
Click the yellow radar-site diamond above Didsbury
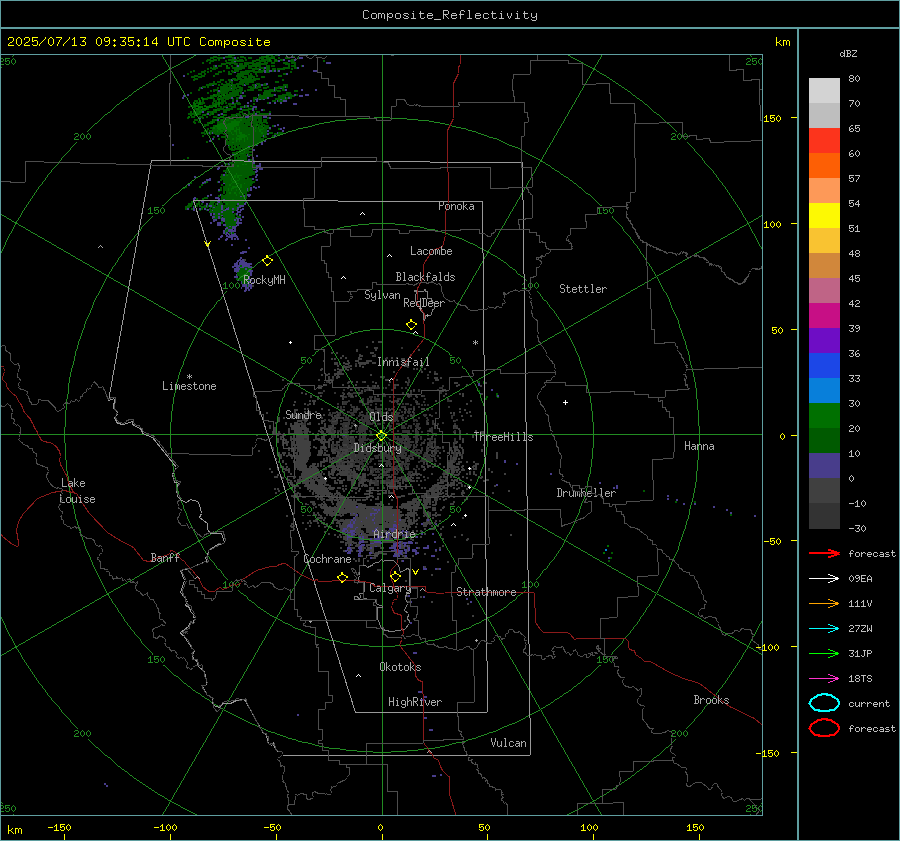pos(382,436)
